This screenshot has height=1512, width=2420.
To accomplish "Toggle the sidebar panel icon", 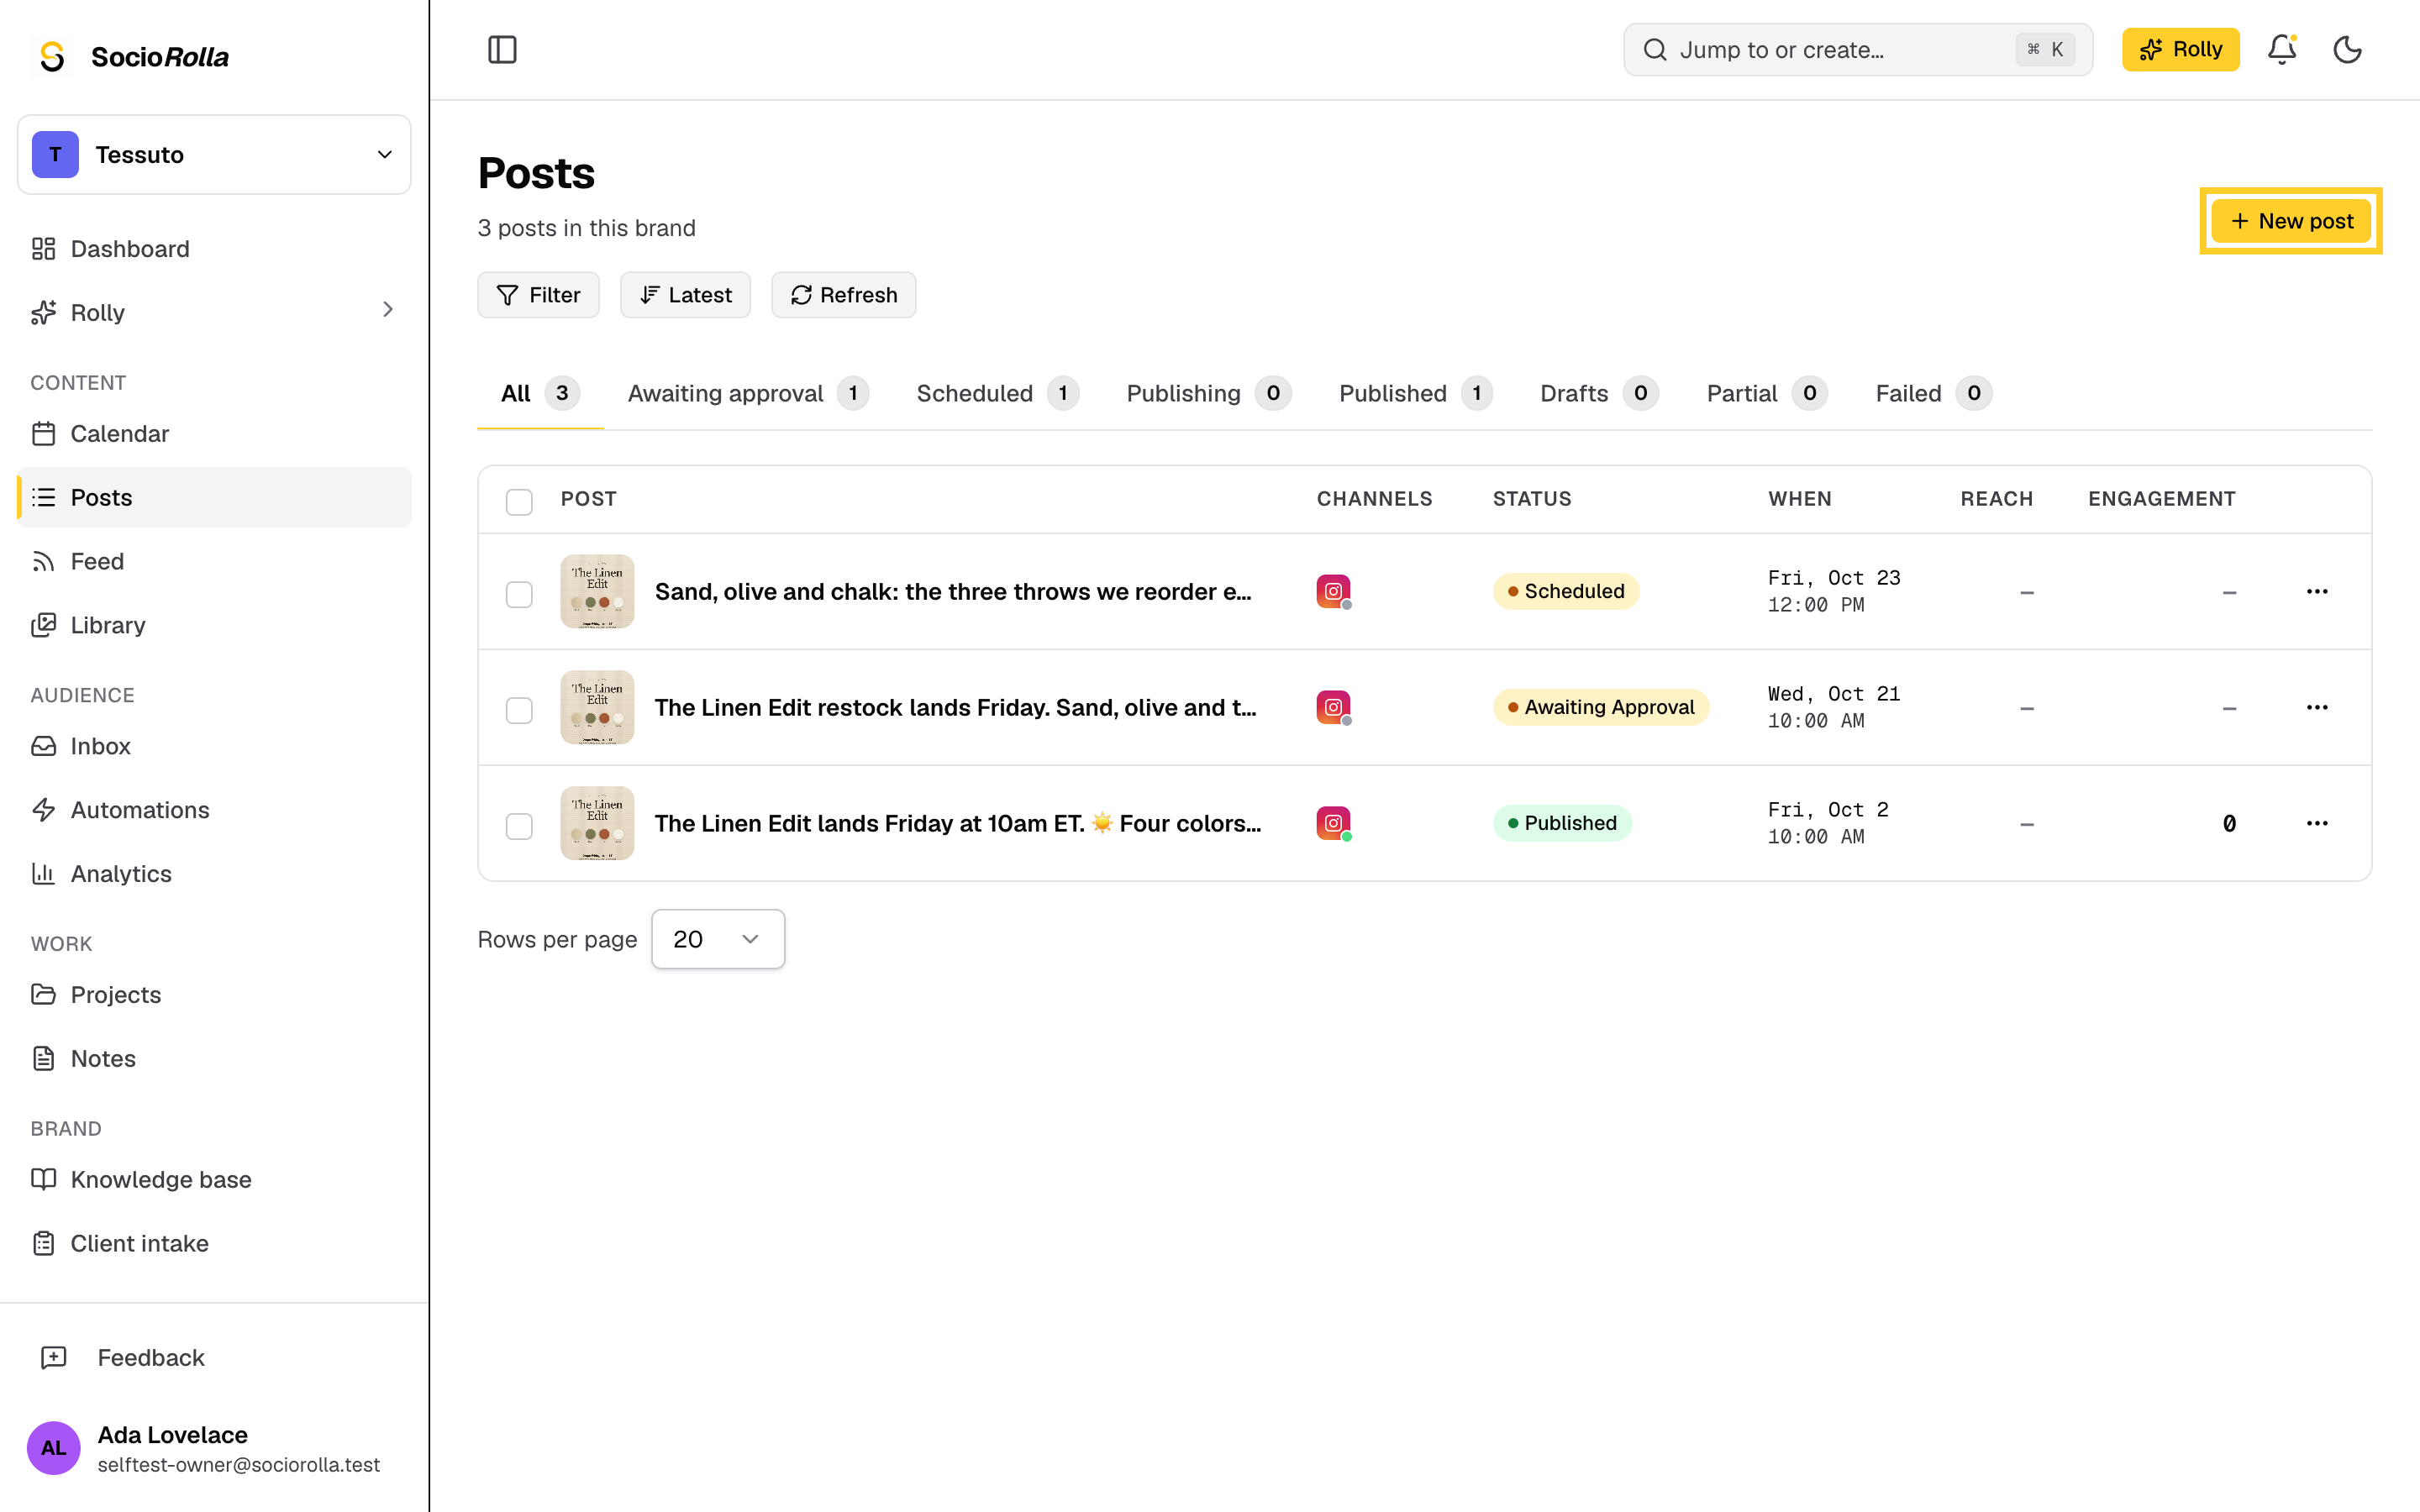I will [502, 49].
